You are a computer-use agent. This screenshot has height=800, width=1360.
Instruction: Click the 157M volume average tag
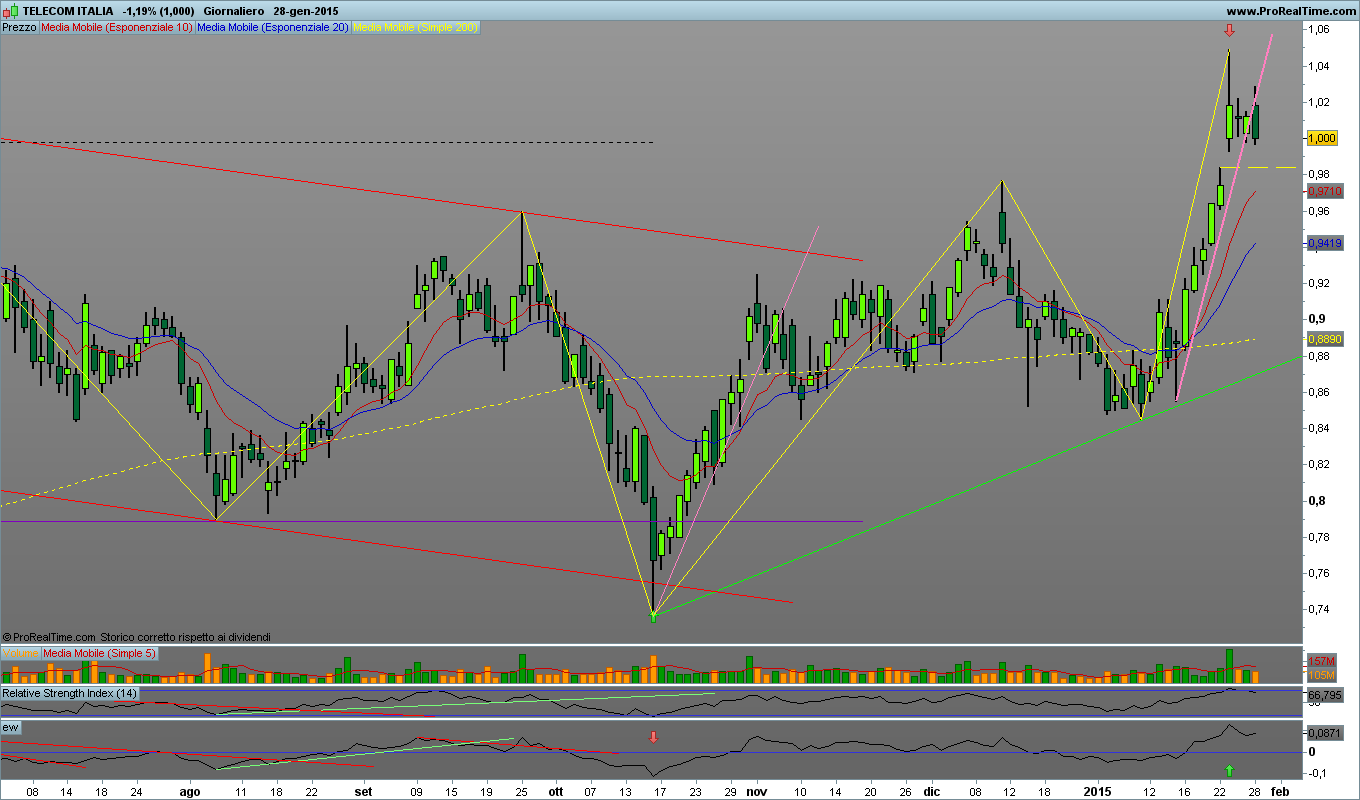tap(1321, 662)
